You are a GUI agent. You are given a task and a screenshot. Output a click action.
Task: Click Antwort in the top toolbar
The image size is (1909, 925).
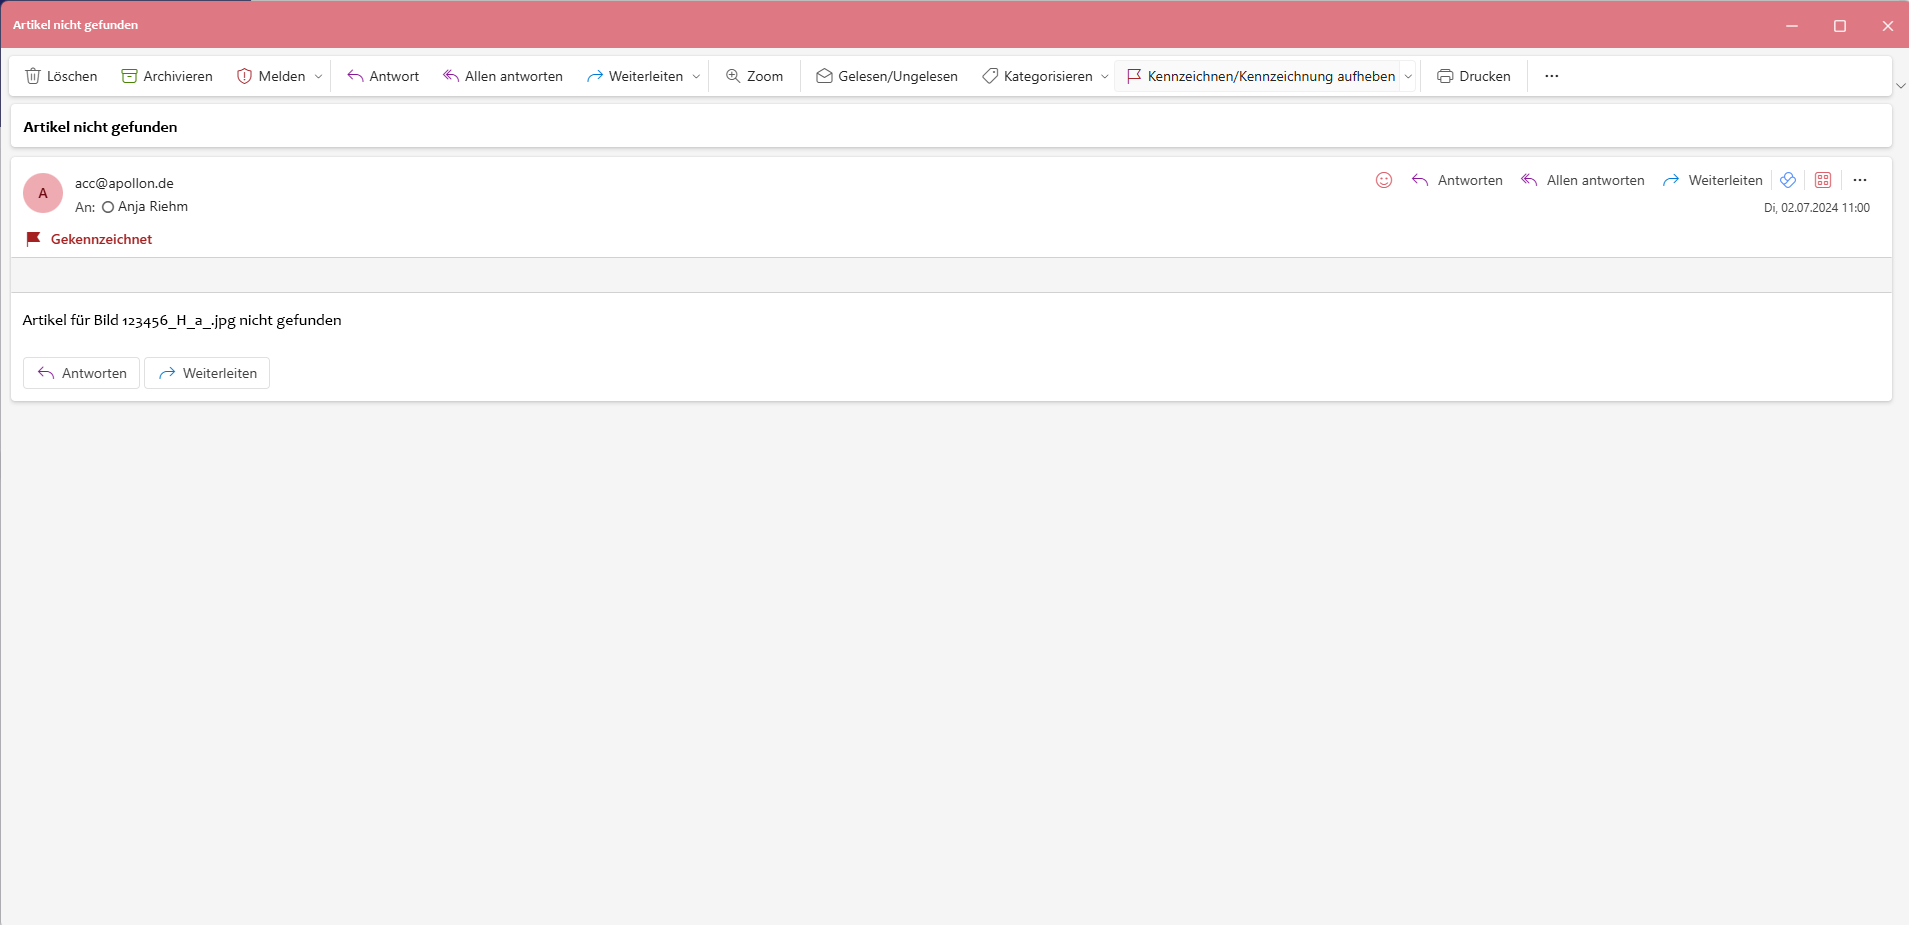(x=383, y=76)
